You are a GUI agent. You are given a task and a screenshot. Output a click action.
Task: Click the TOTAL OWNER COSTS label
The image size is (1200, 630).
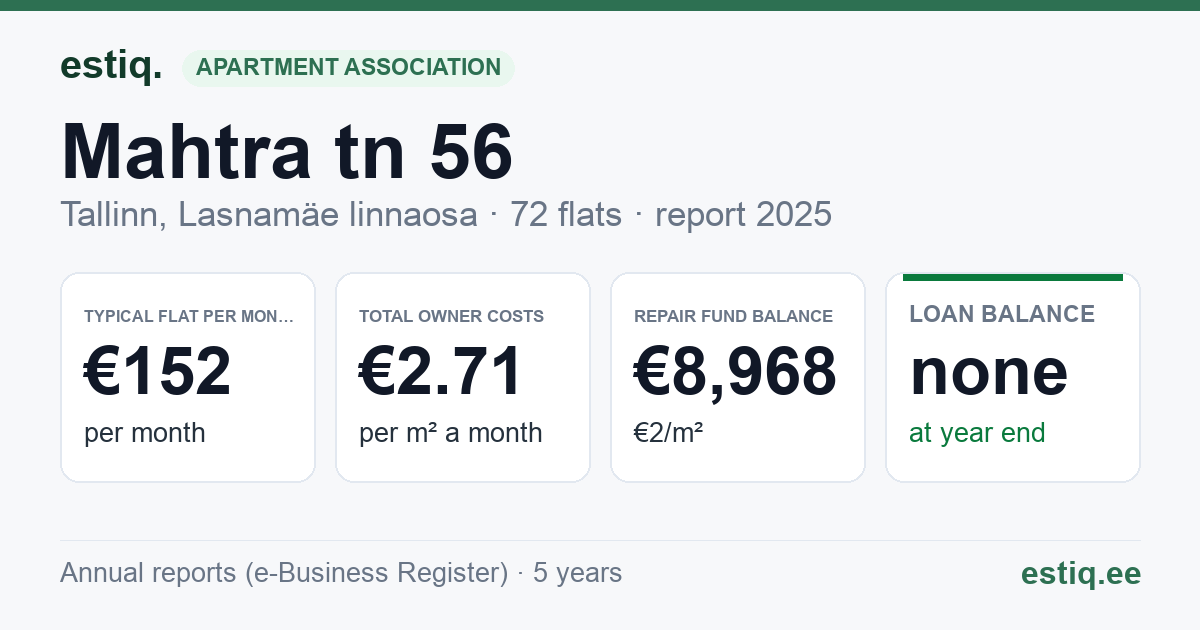coord(451,316)
